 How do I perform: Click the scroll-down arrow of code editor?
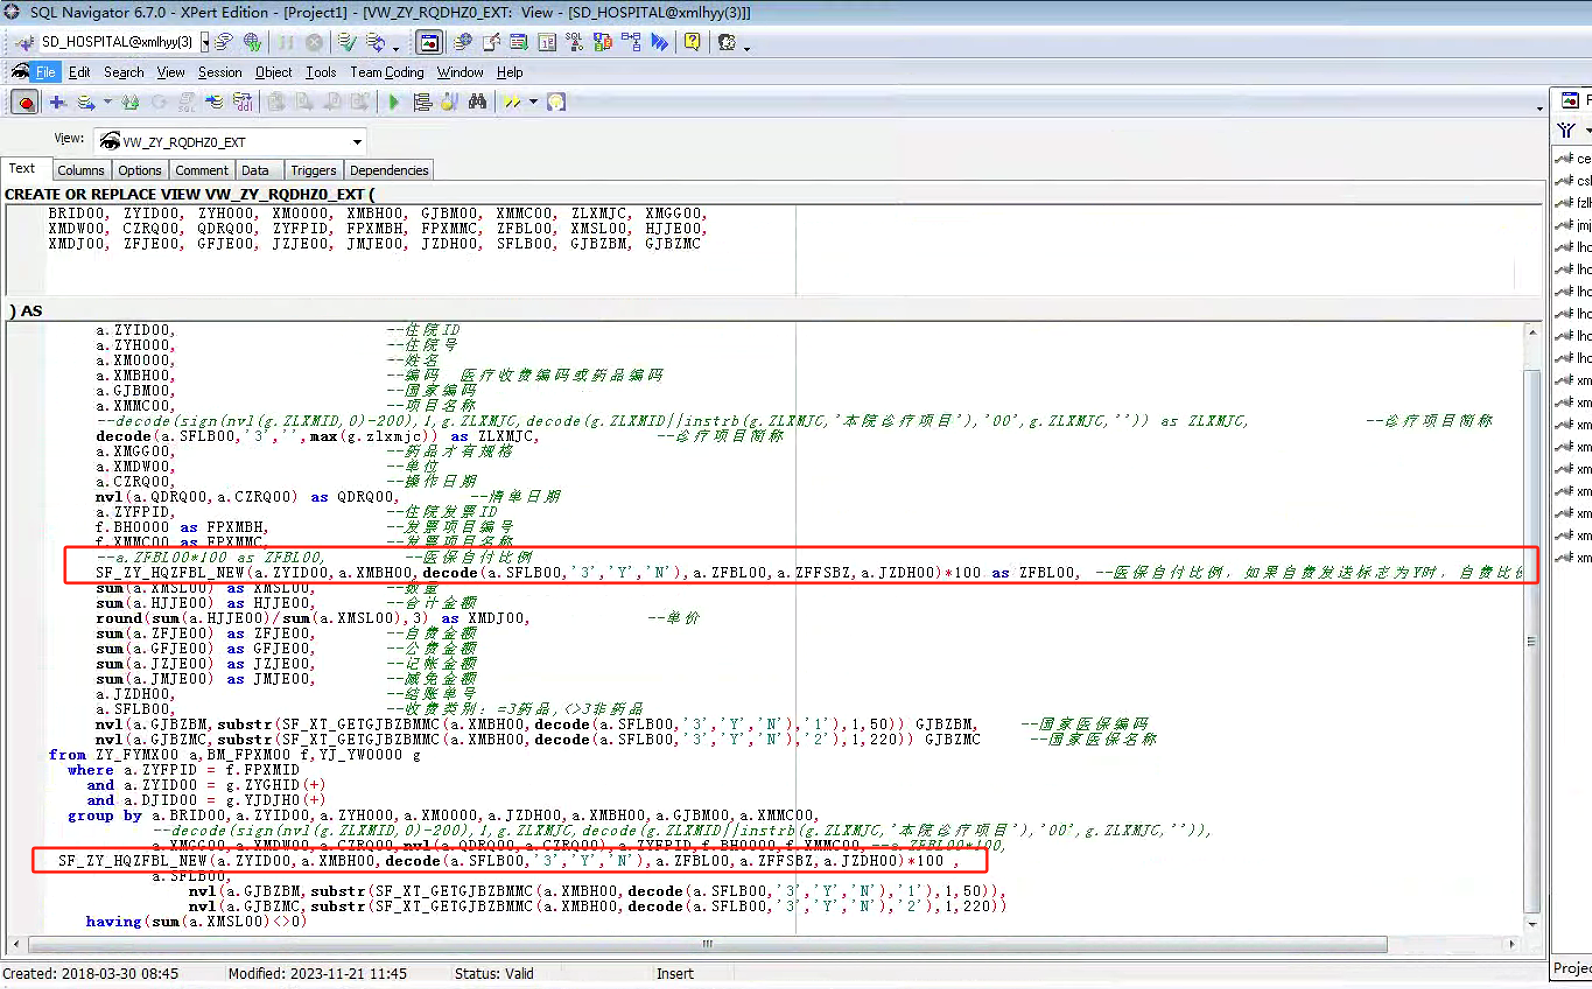(x=1531, y=924)
